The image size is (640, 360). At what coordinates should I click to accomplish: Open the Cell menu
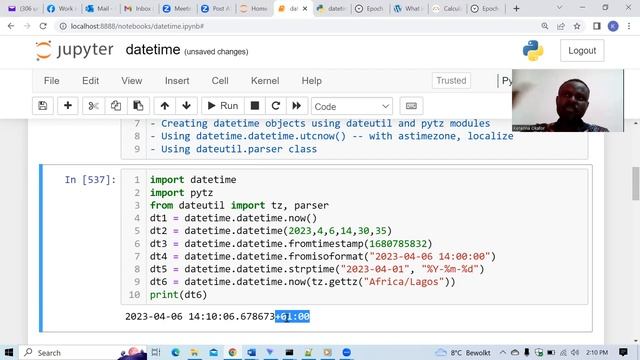click(220, 81)
